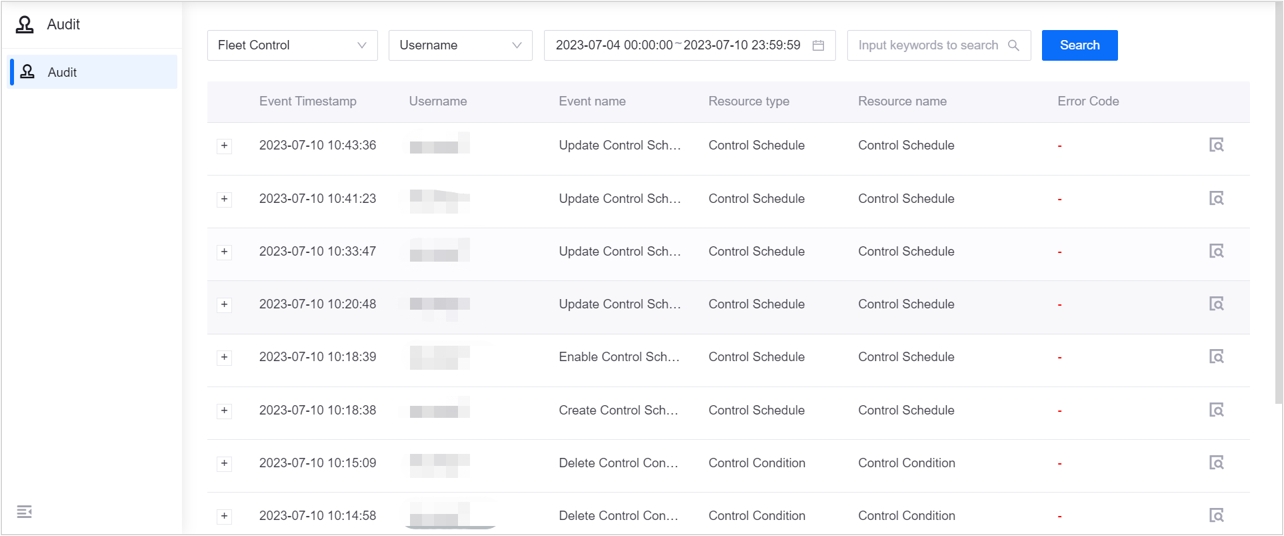Click the keyword search magnifier icon

(x=1014, y=45)
